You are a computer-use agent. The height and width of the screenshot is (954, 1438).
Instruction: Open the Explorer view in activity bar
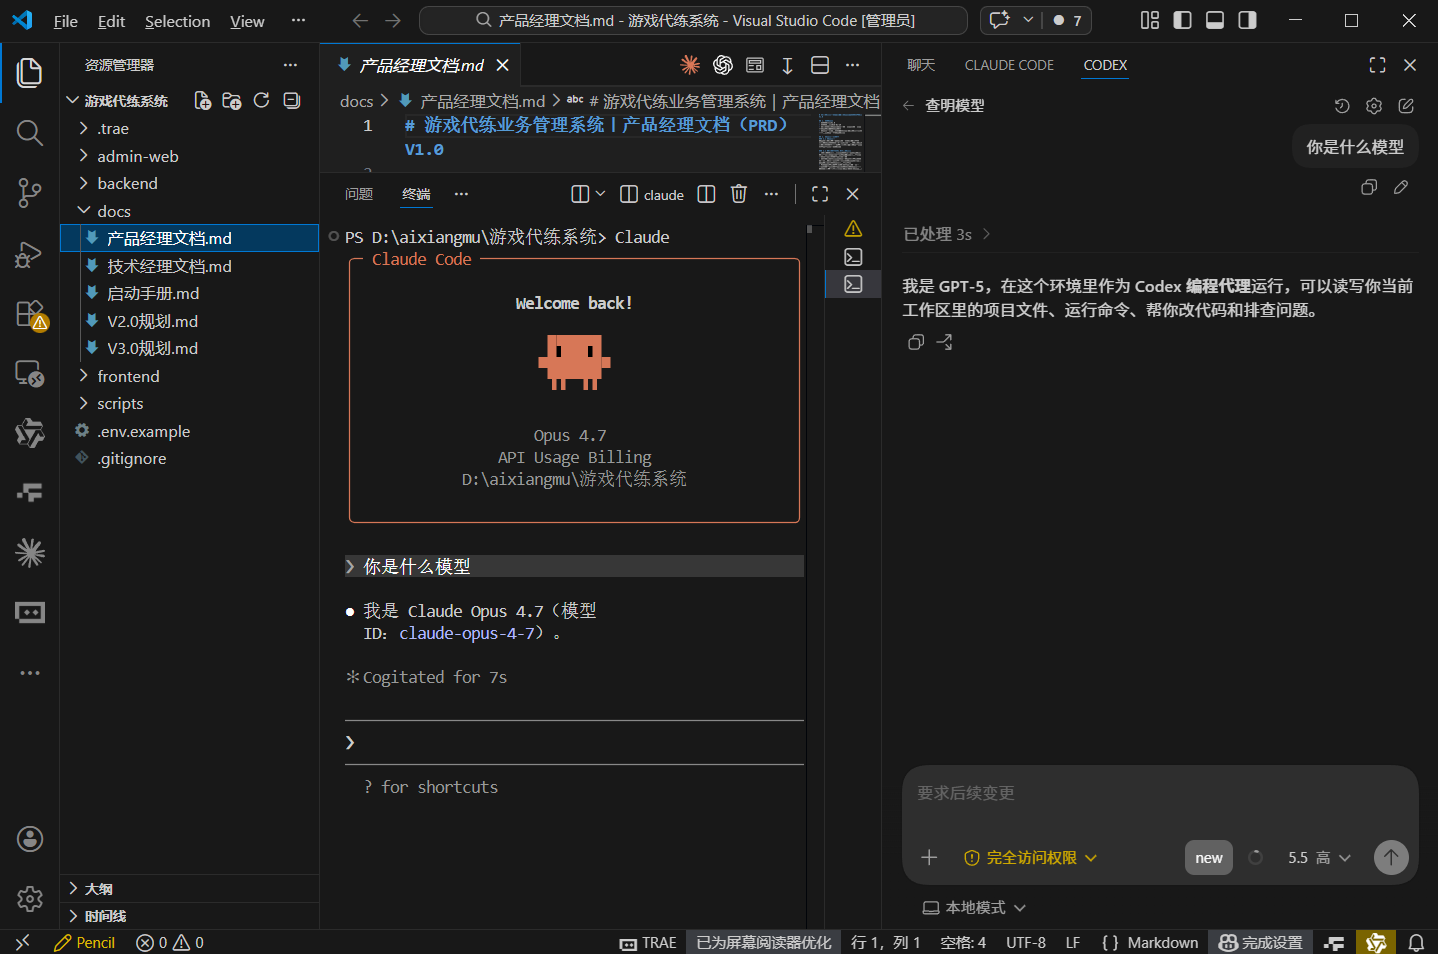click(30, 73)
